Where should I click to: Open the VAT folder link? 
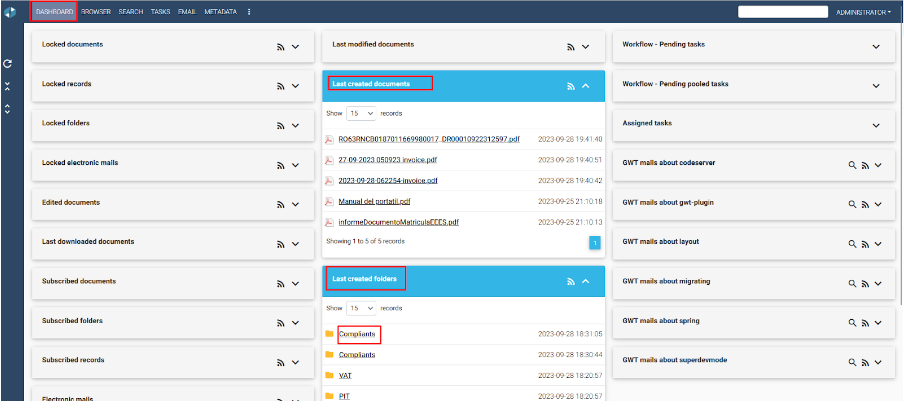pos(344,375)
